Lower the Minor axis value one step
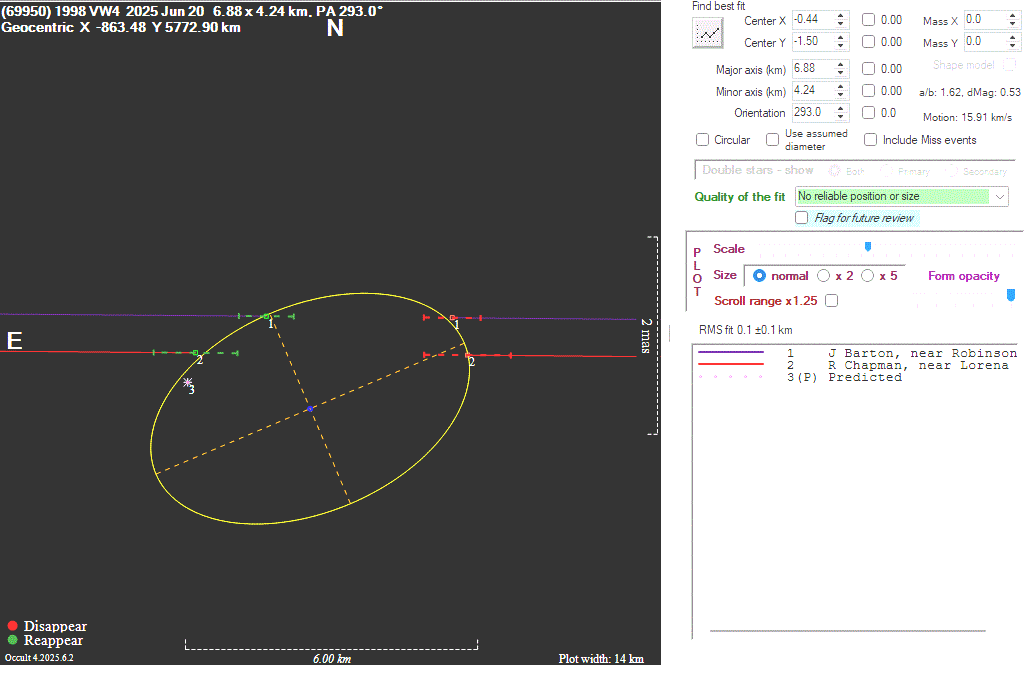The width and height of the screenshot is (1031, 673). 840,95
